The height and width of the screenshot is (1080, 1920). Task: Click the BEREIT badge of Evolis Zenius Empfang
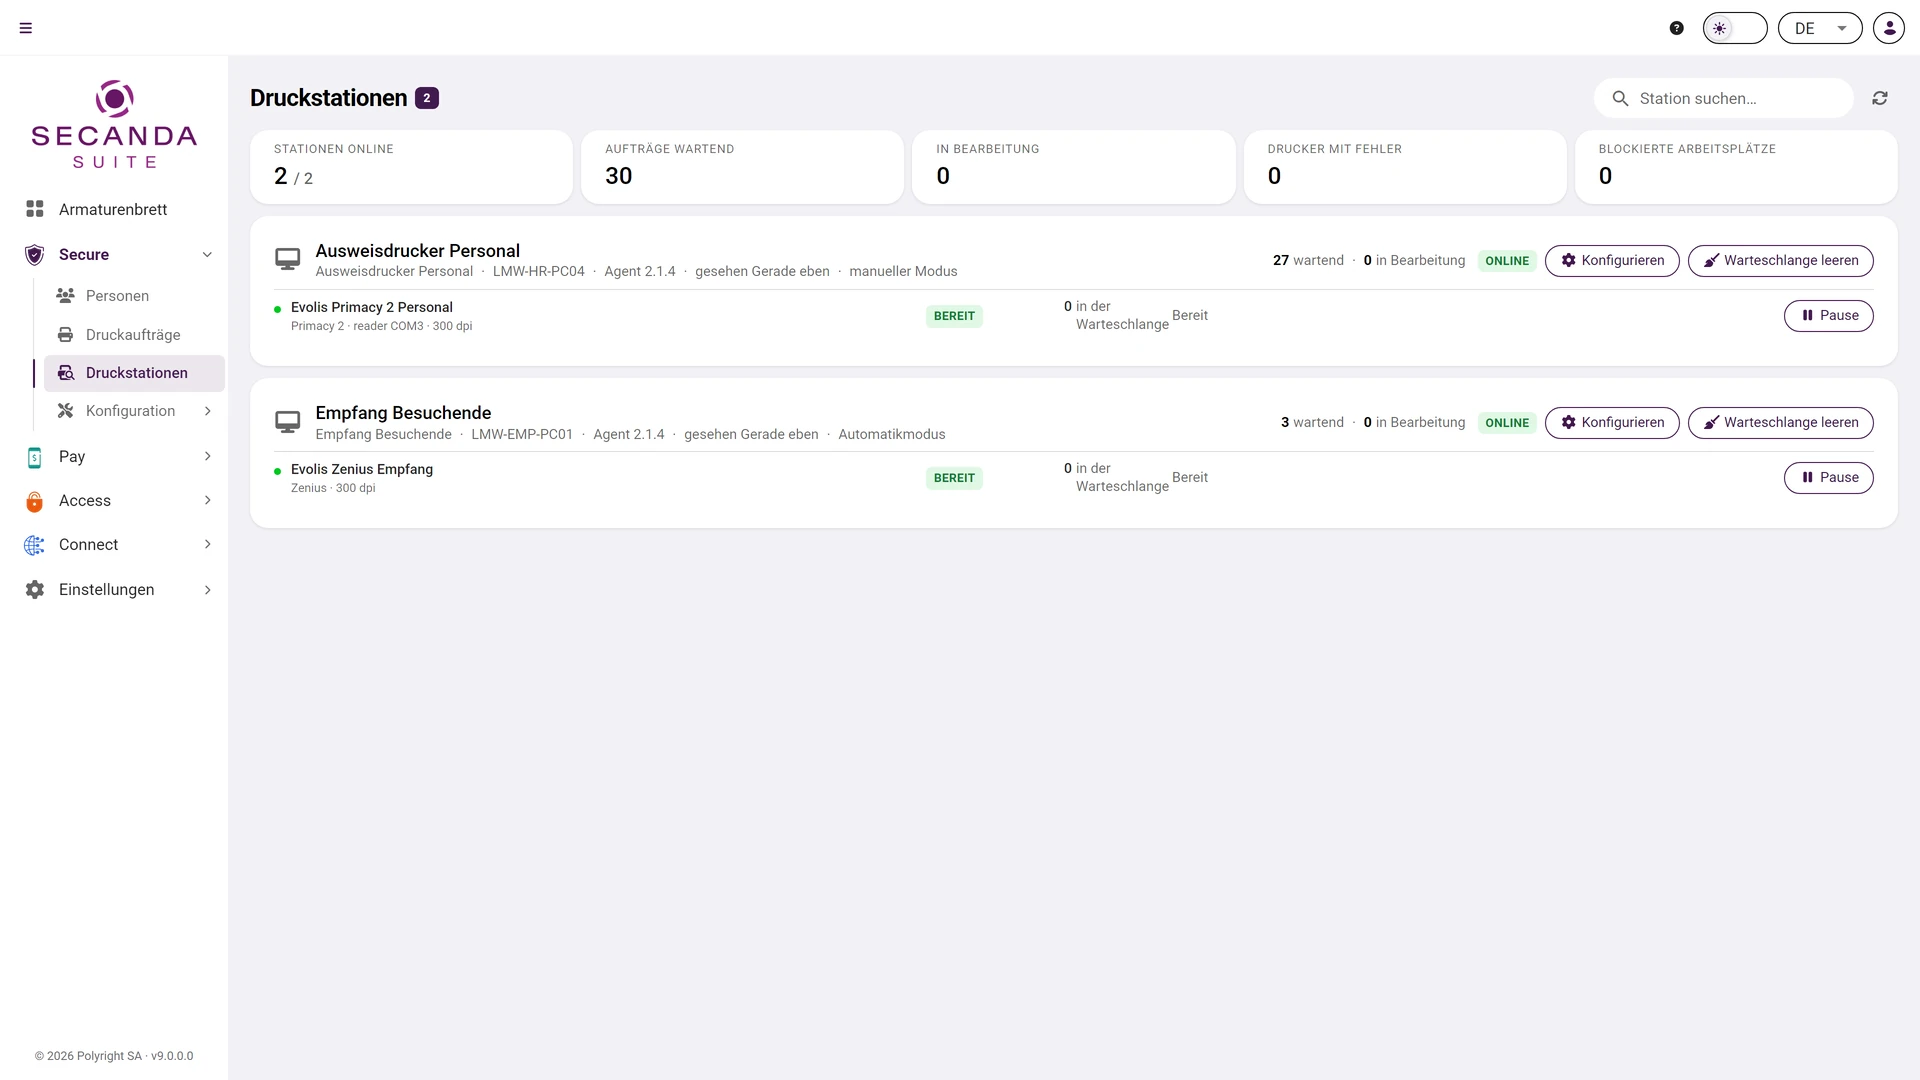point(954,478)
